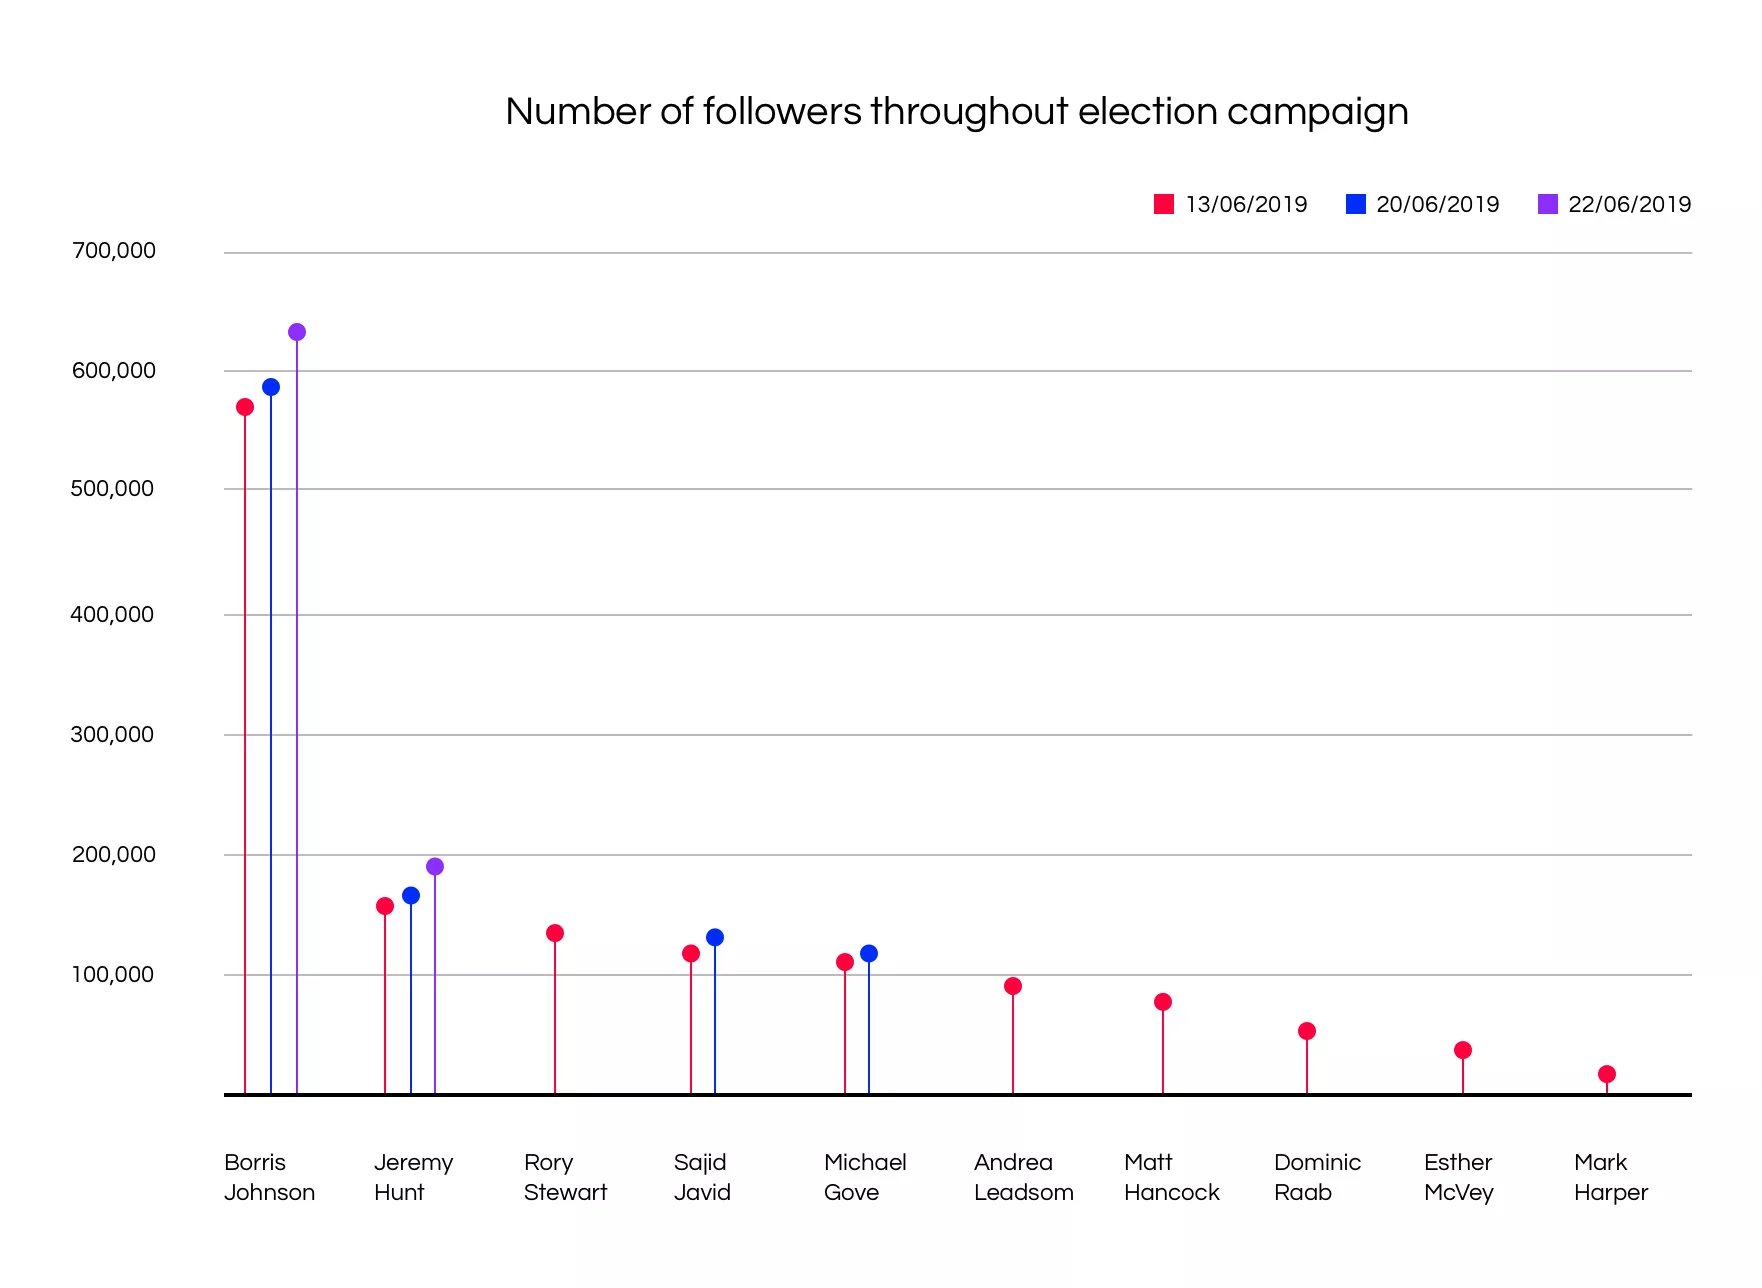Click the chart title text
The height and width of the screenshot is (1288, 1762).
[x=956, y=111]
